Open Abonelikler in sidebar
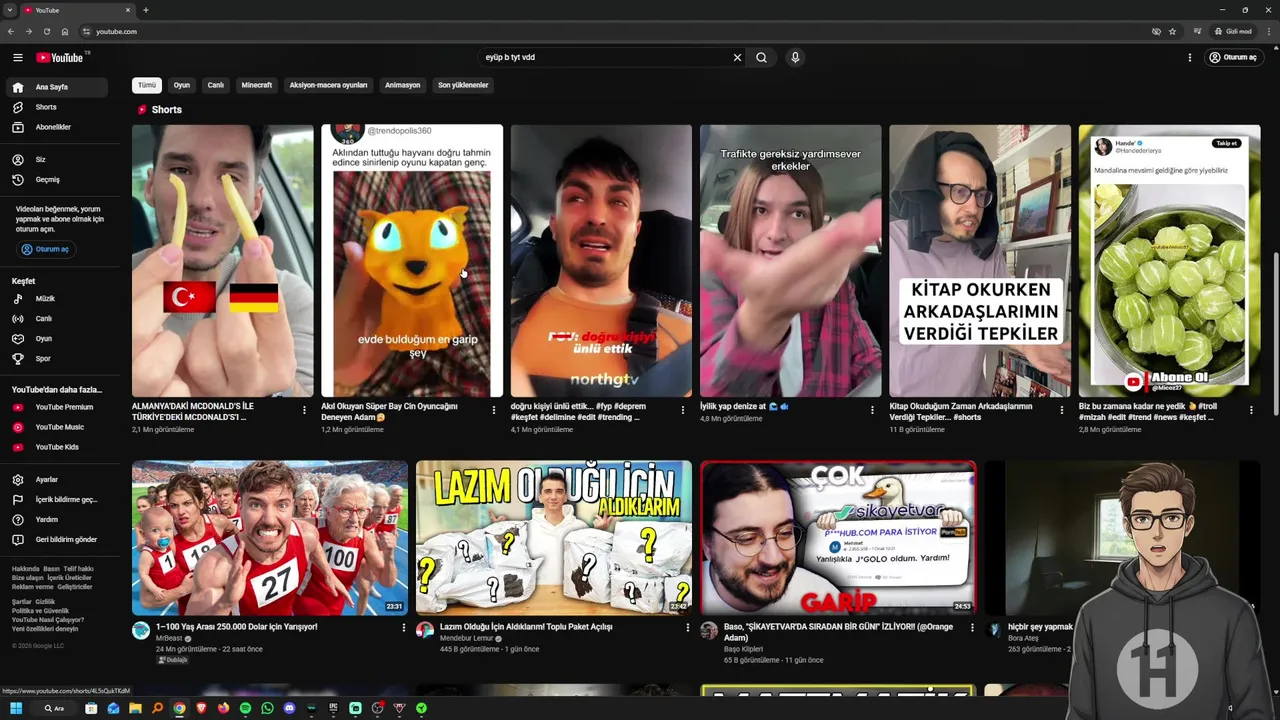The image size is (1280, 720). (x=56, y=127)
